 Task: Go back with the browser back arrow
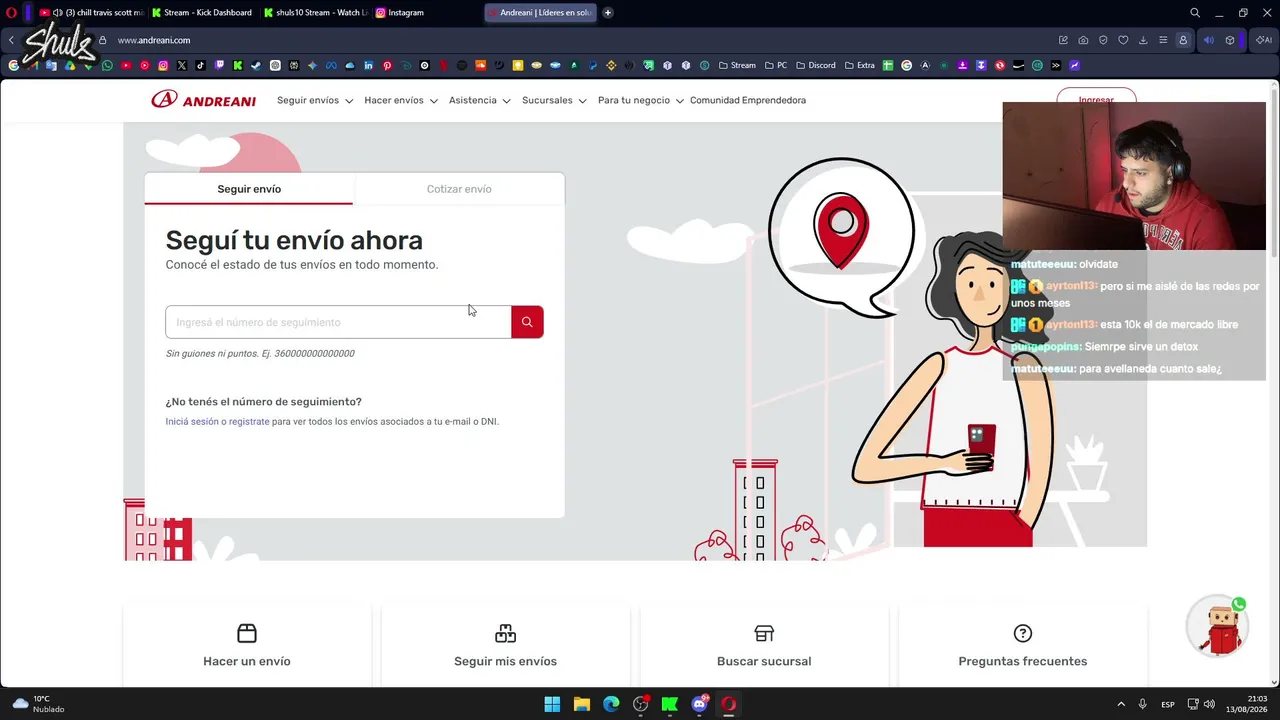pos(11,40)
